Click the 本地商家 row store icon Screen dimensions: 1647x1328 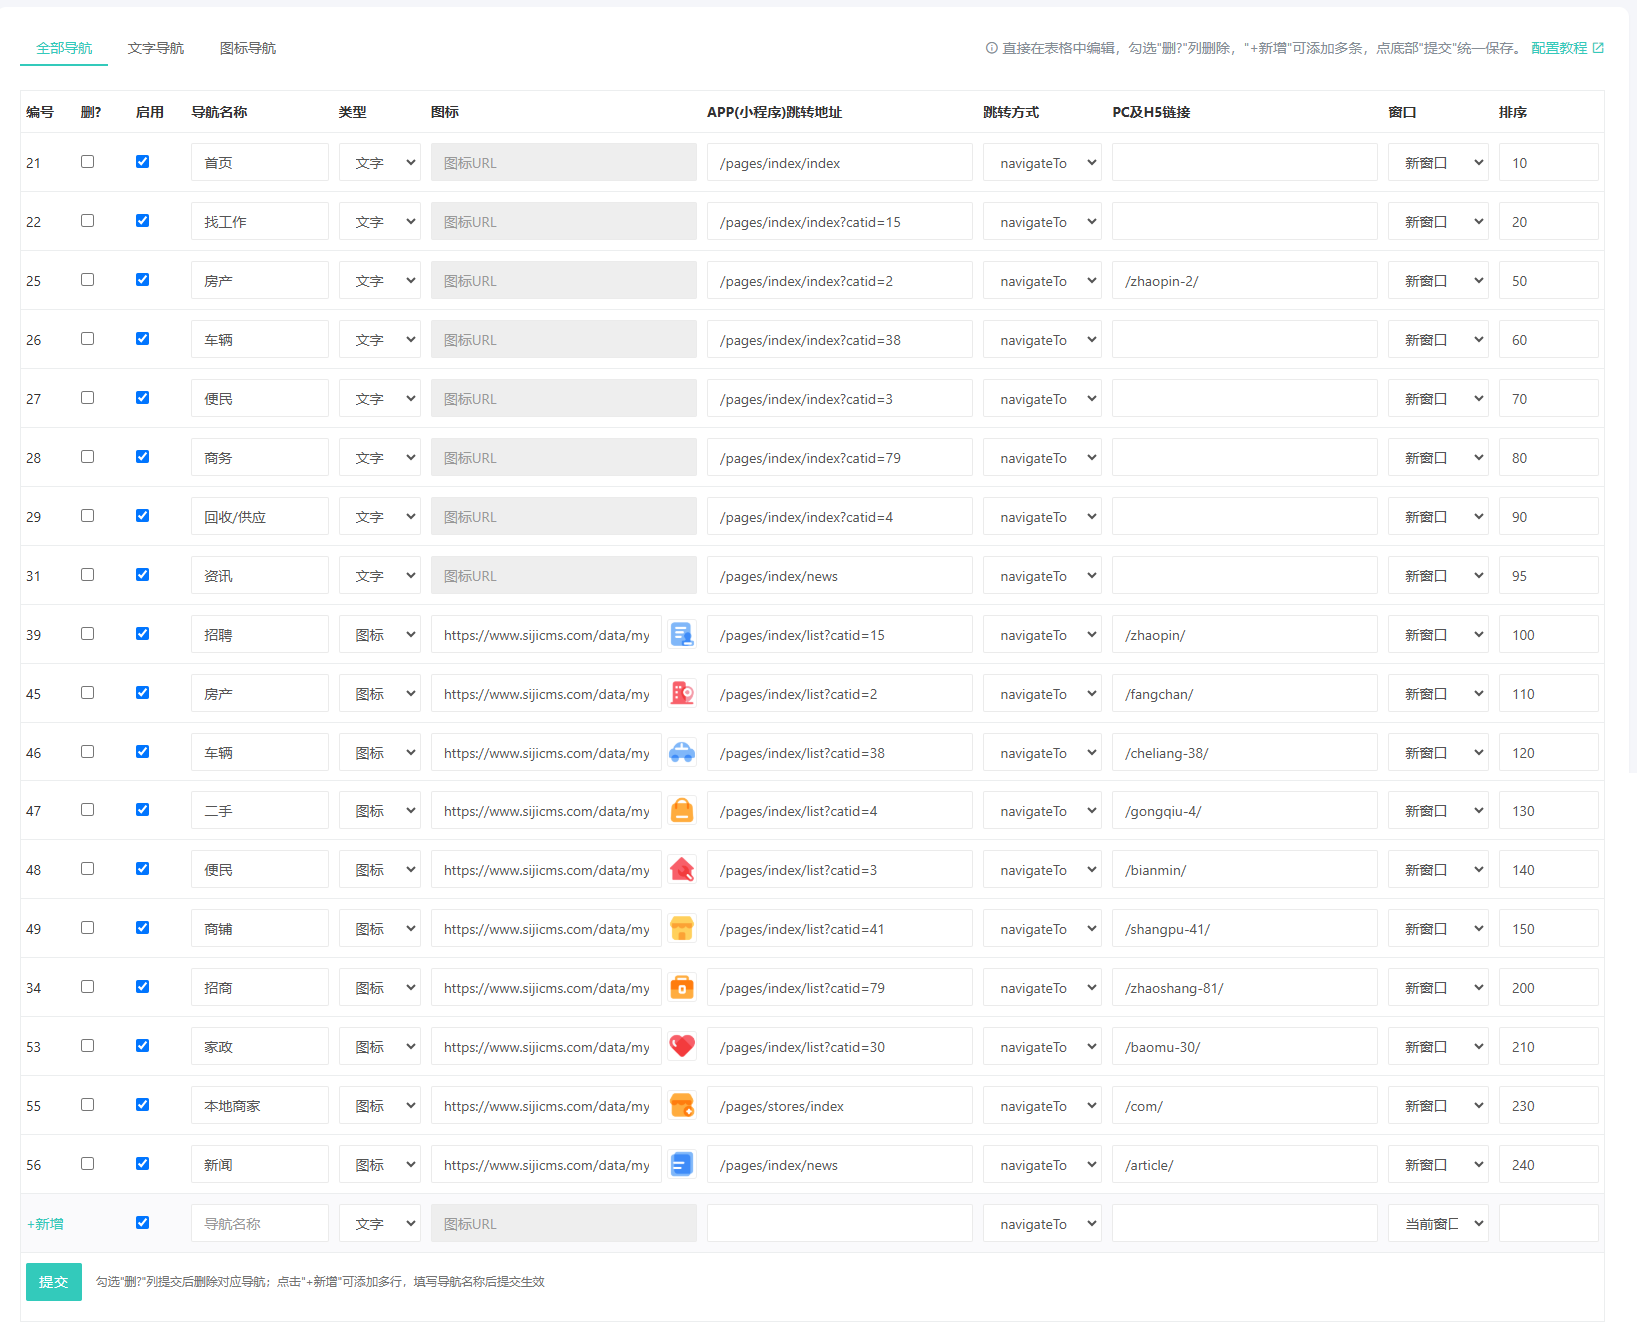[x=682, y=1105]
